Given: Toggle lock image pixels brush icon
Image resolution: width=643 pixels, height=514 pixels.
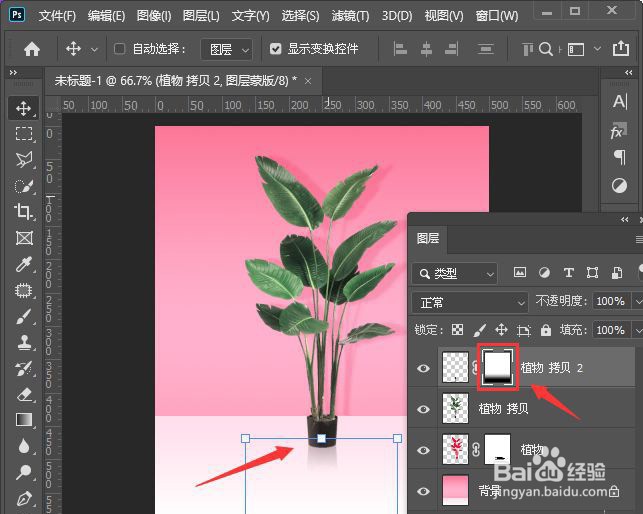Looking at the screenshot, I should click(x=479, y=329).
